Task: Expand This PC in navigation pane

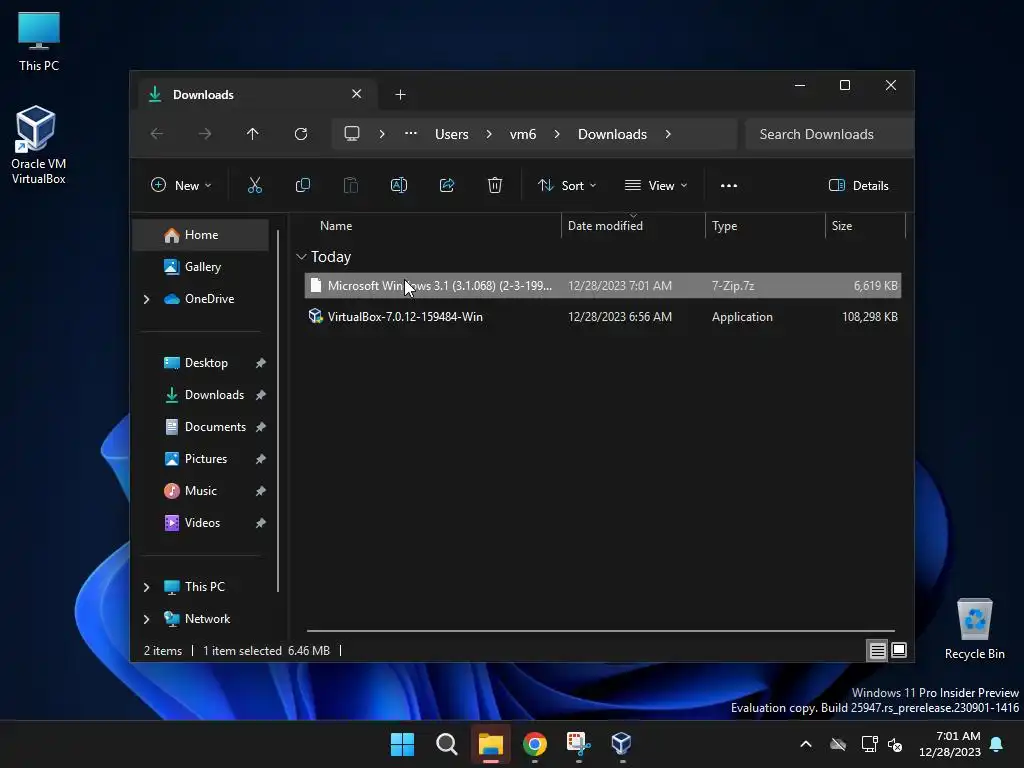Action: pos(146,587)
